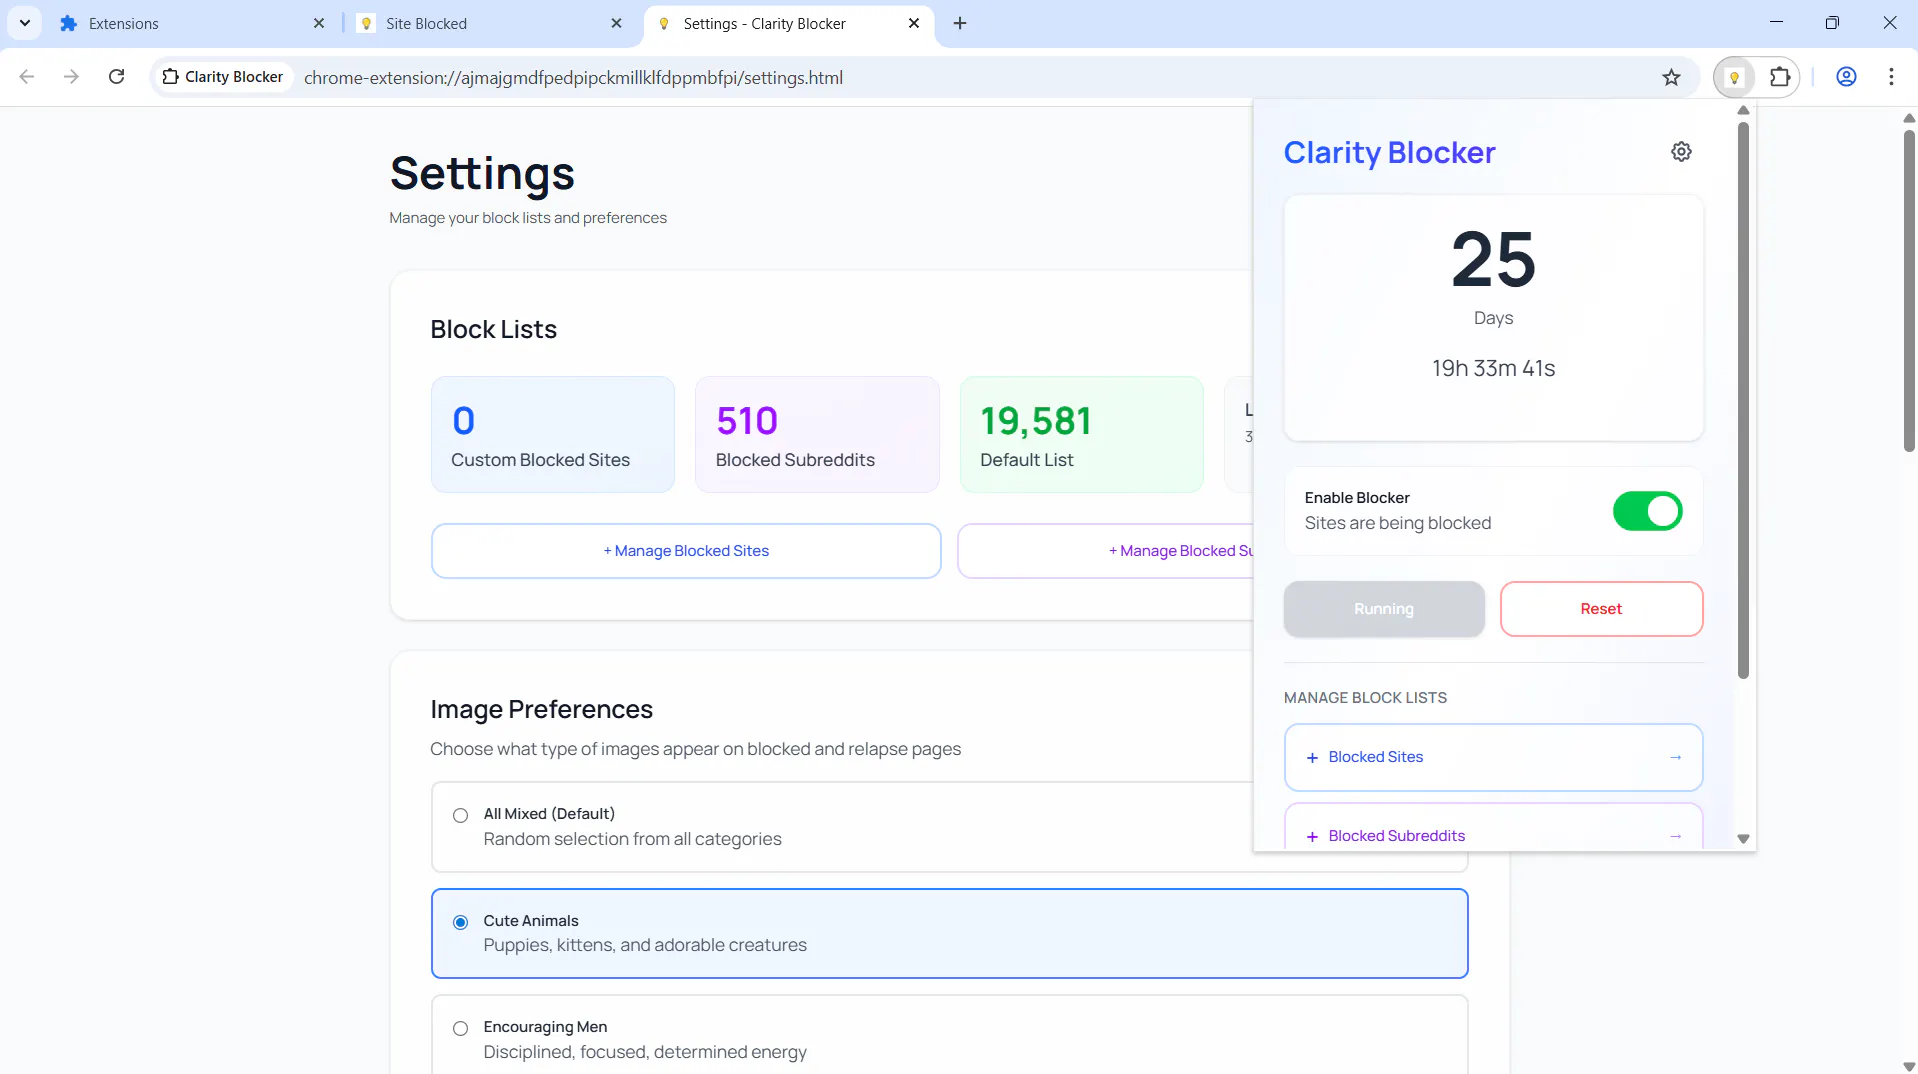Click the Running button in popup

click(x=1384, y=609)
